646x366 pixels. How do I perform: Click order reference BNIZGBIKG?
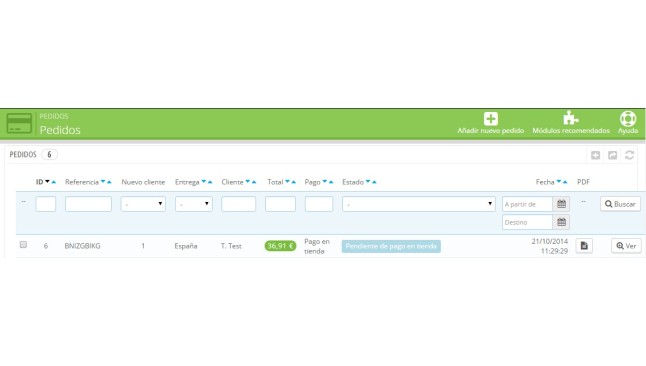pyautogui.click(x=82, y=246)
